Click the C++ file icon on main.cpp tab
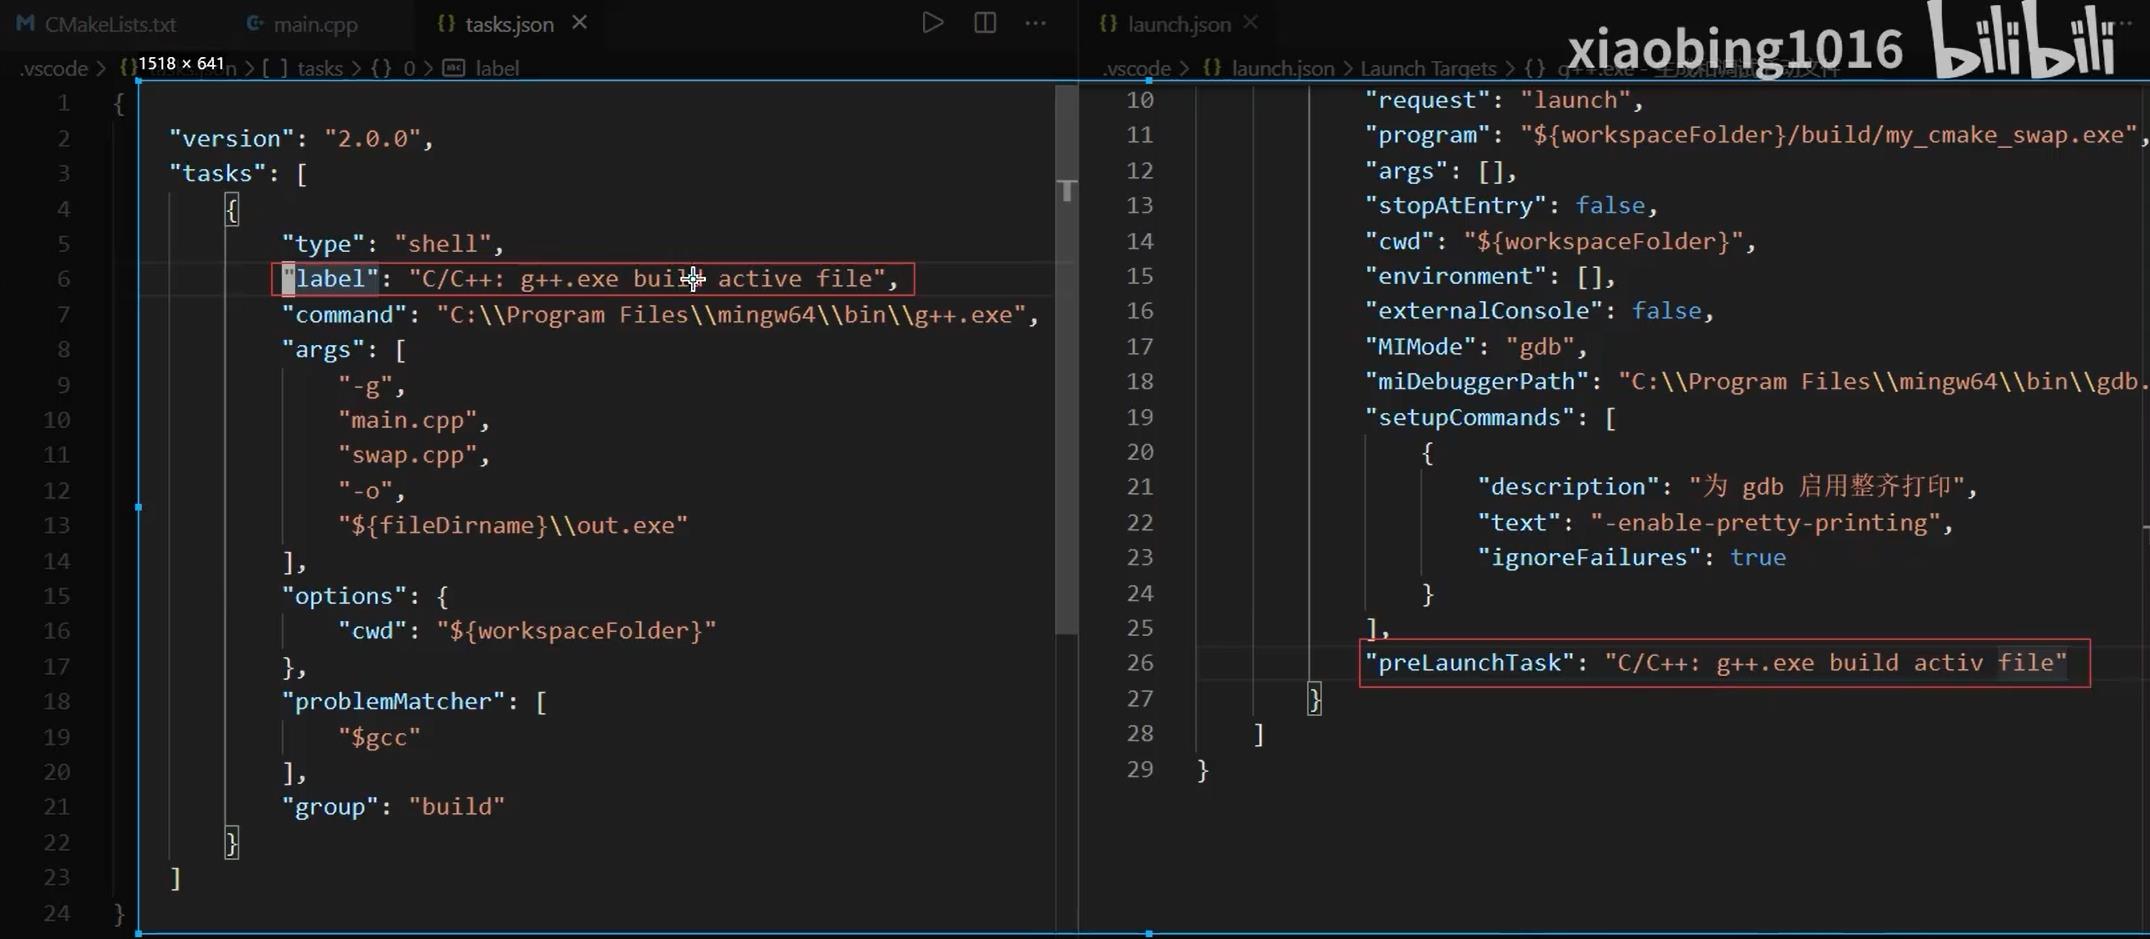 [x=255, y=23]
